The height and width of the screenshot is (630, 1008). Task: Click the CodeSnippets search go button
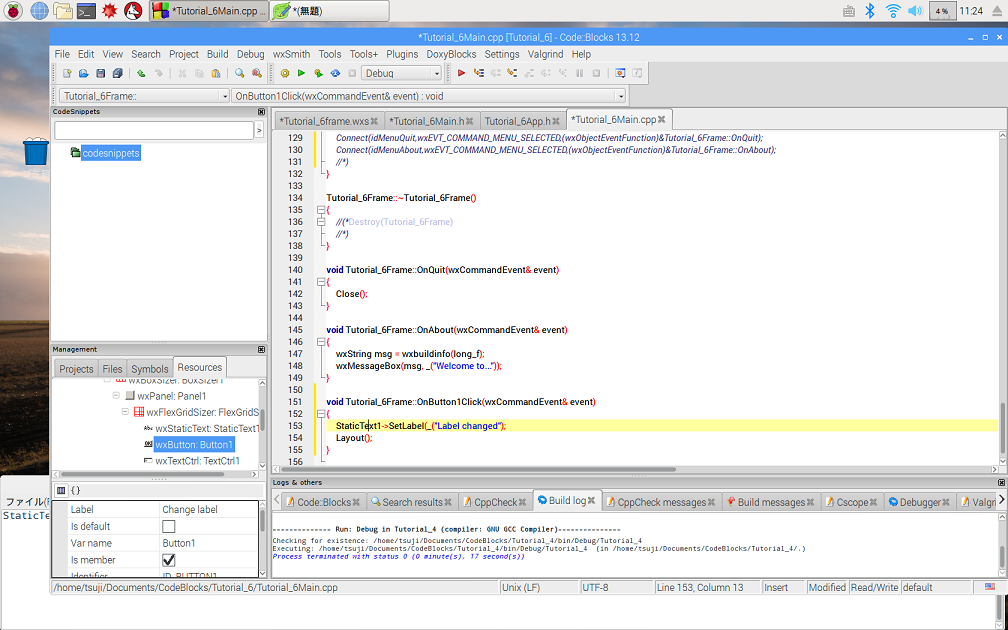click(259, 130)
